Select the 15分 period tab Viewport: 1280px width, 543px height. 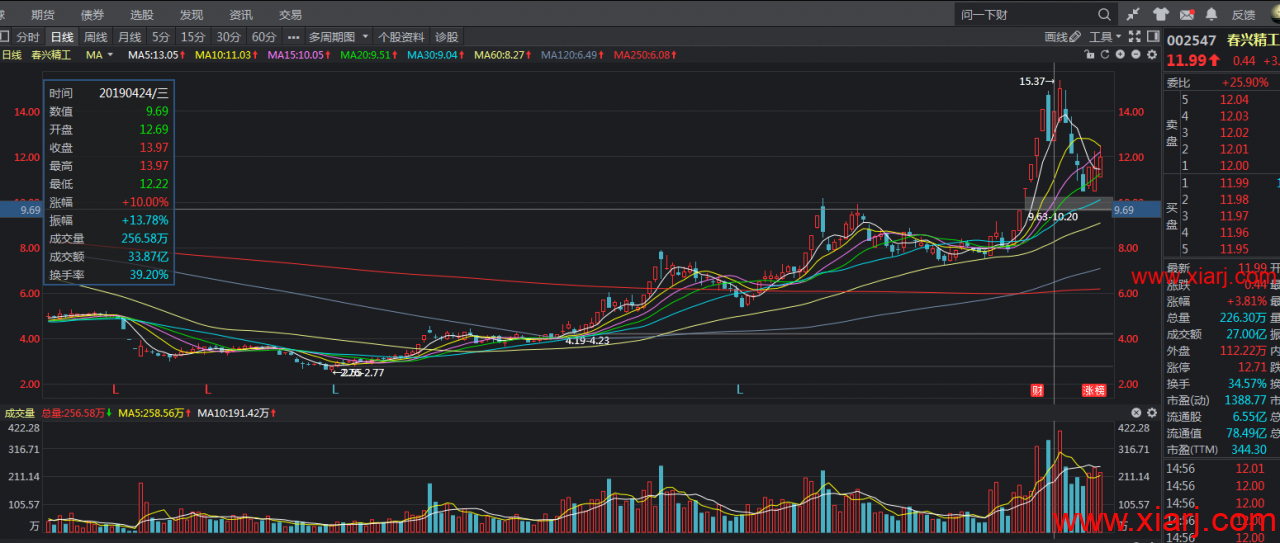tap(193, 37)
